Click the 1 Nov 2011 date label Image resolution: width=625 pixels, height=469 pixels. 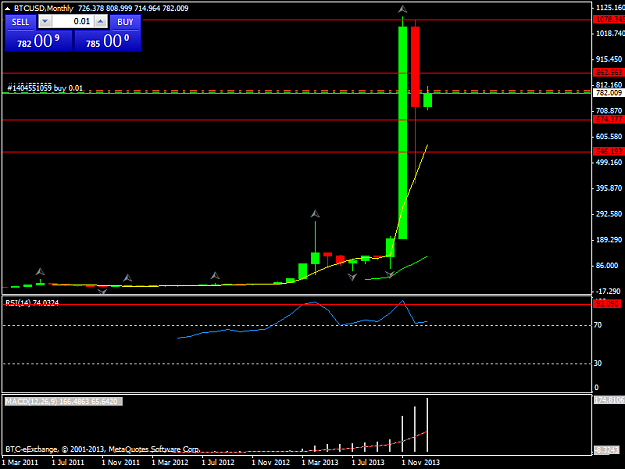[x=121, y=462]
